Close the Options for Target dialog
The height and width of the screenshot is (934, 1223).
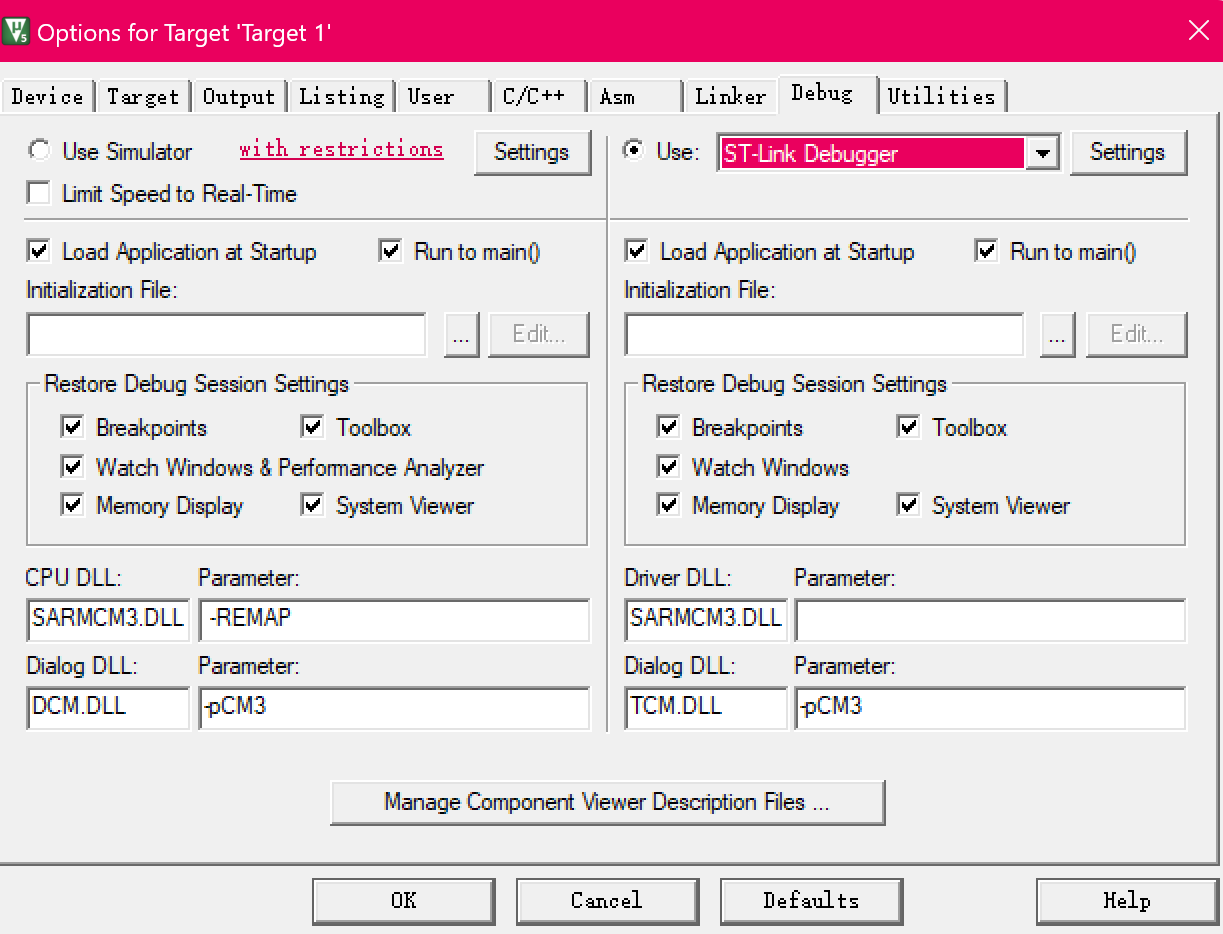click(1198, 31)
